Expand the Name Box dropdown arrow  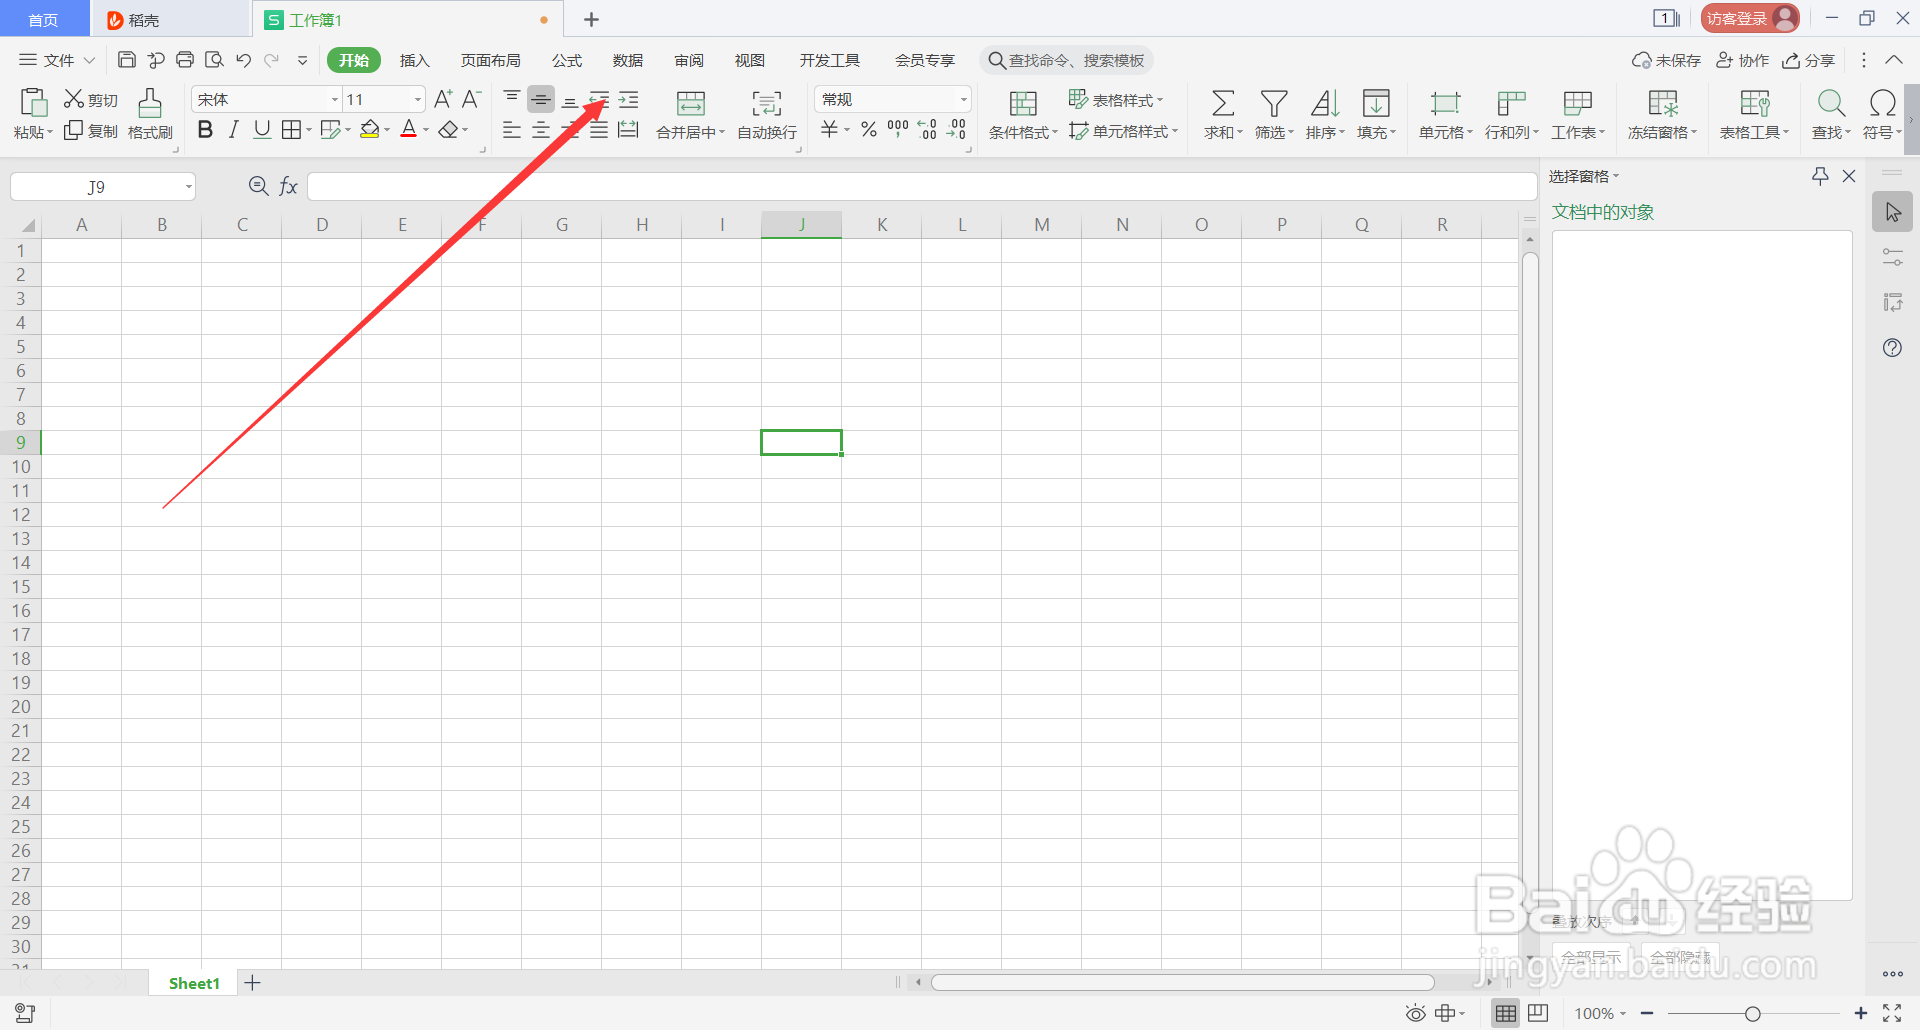(x=188, y=187)
